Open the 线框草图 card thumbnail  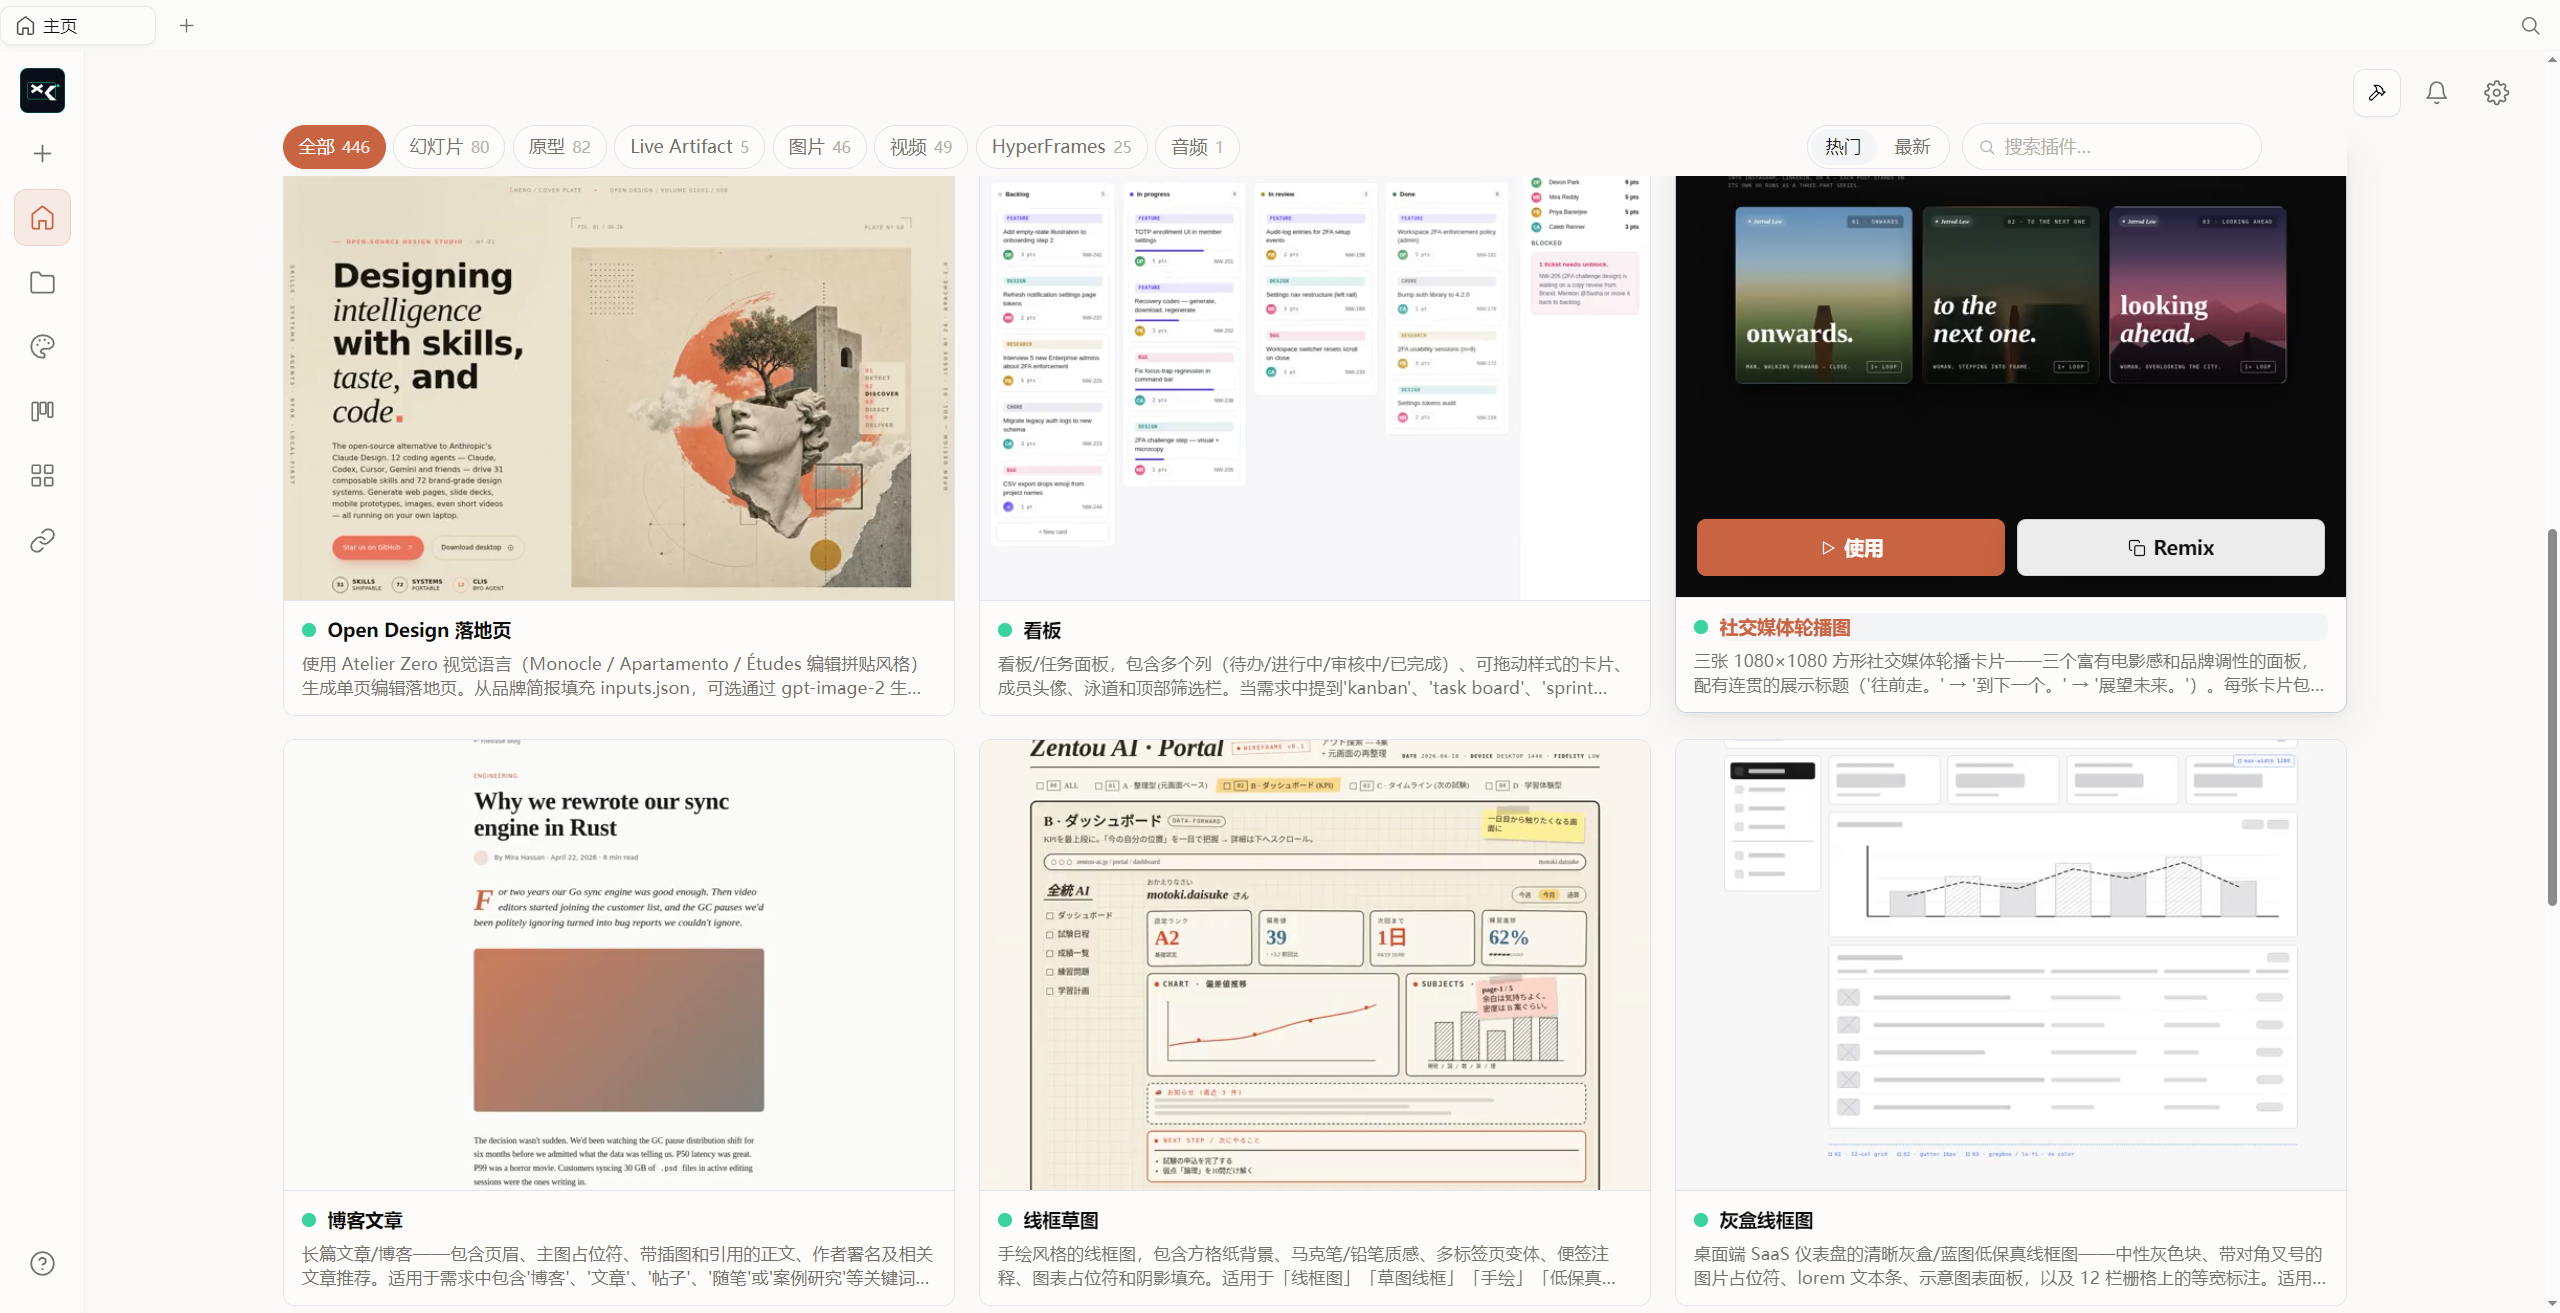[x=1314, y=965]
